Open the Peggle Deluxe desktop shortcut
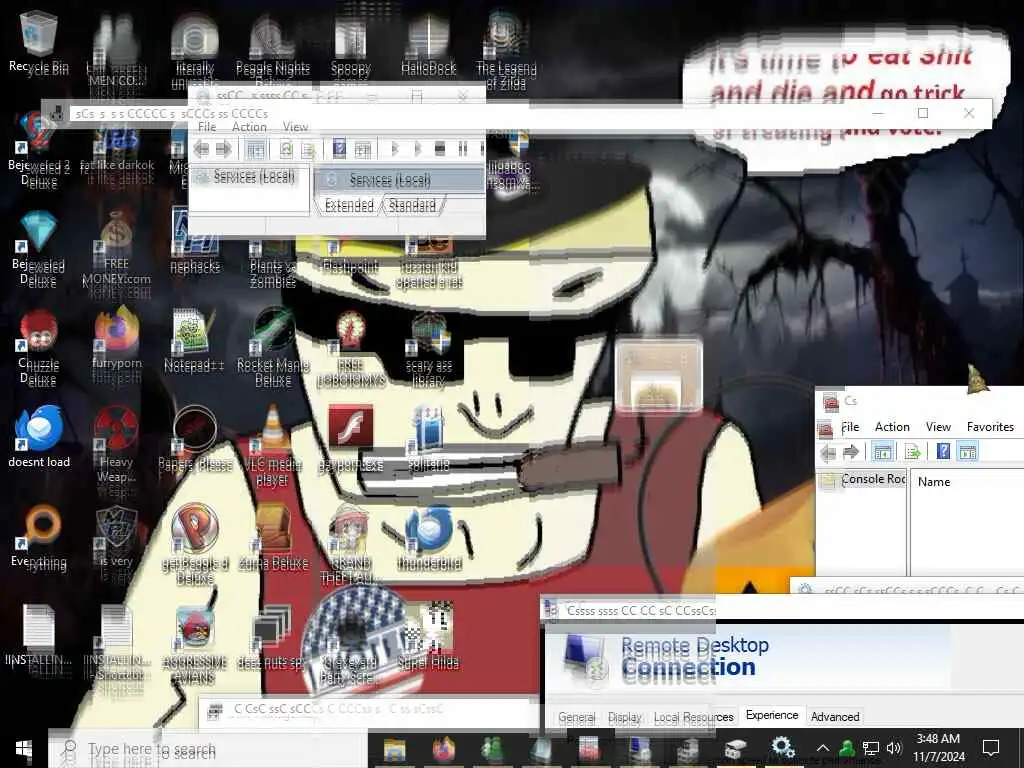Image resolution: width=1024 pixels, height=768 pixels. tap(195, 543)
